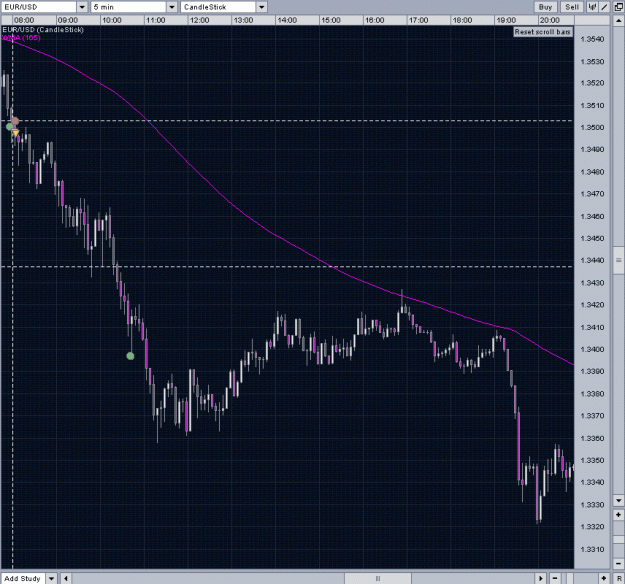Click the EUR/USD symbol field
The image size is (625, 584).
[x=39, y=7]
